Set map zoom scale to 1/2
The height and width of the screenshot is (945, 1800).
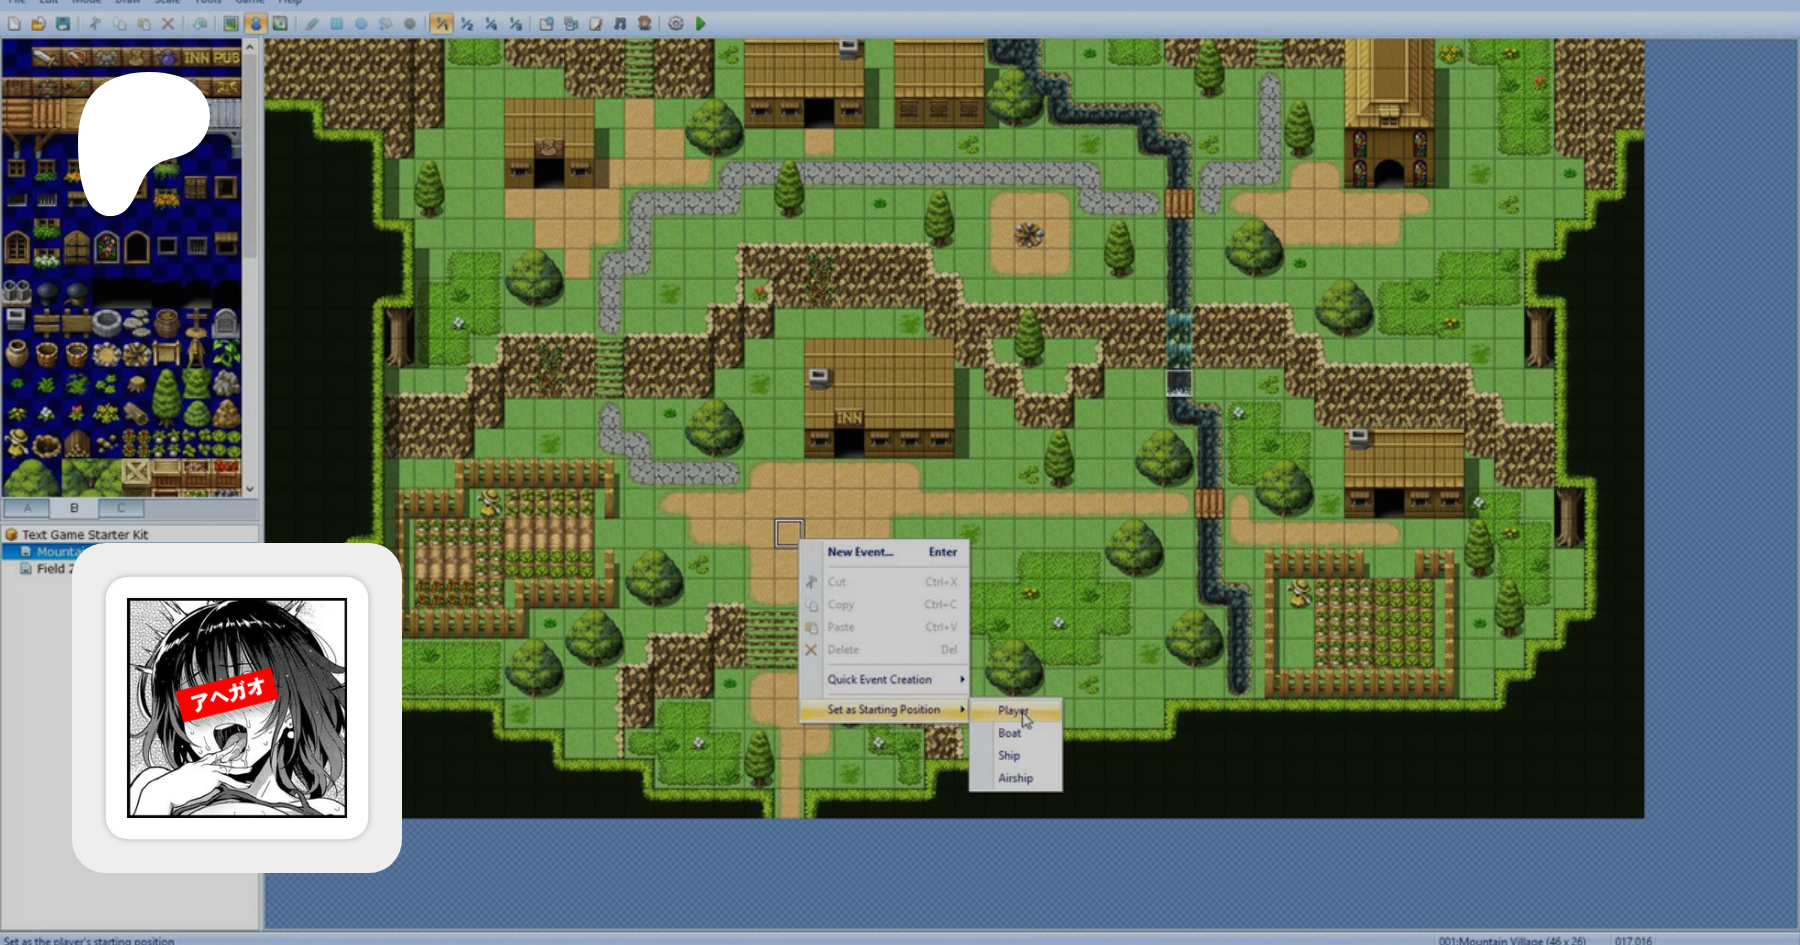pos(466,23)
